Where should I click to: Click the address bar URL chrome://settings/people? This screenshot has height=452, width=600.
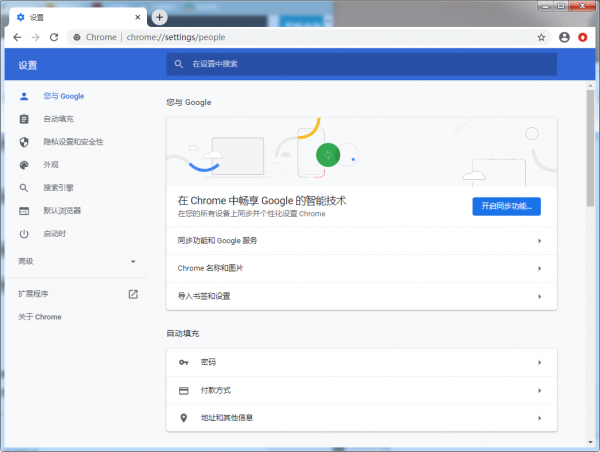coord(176,37)
